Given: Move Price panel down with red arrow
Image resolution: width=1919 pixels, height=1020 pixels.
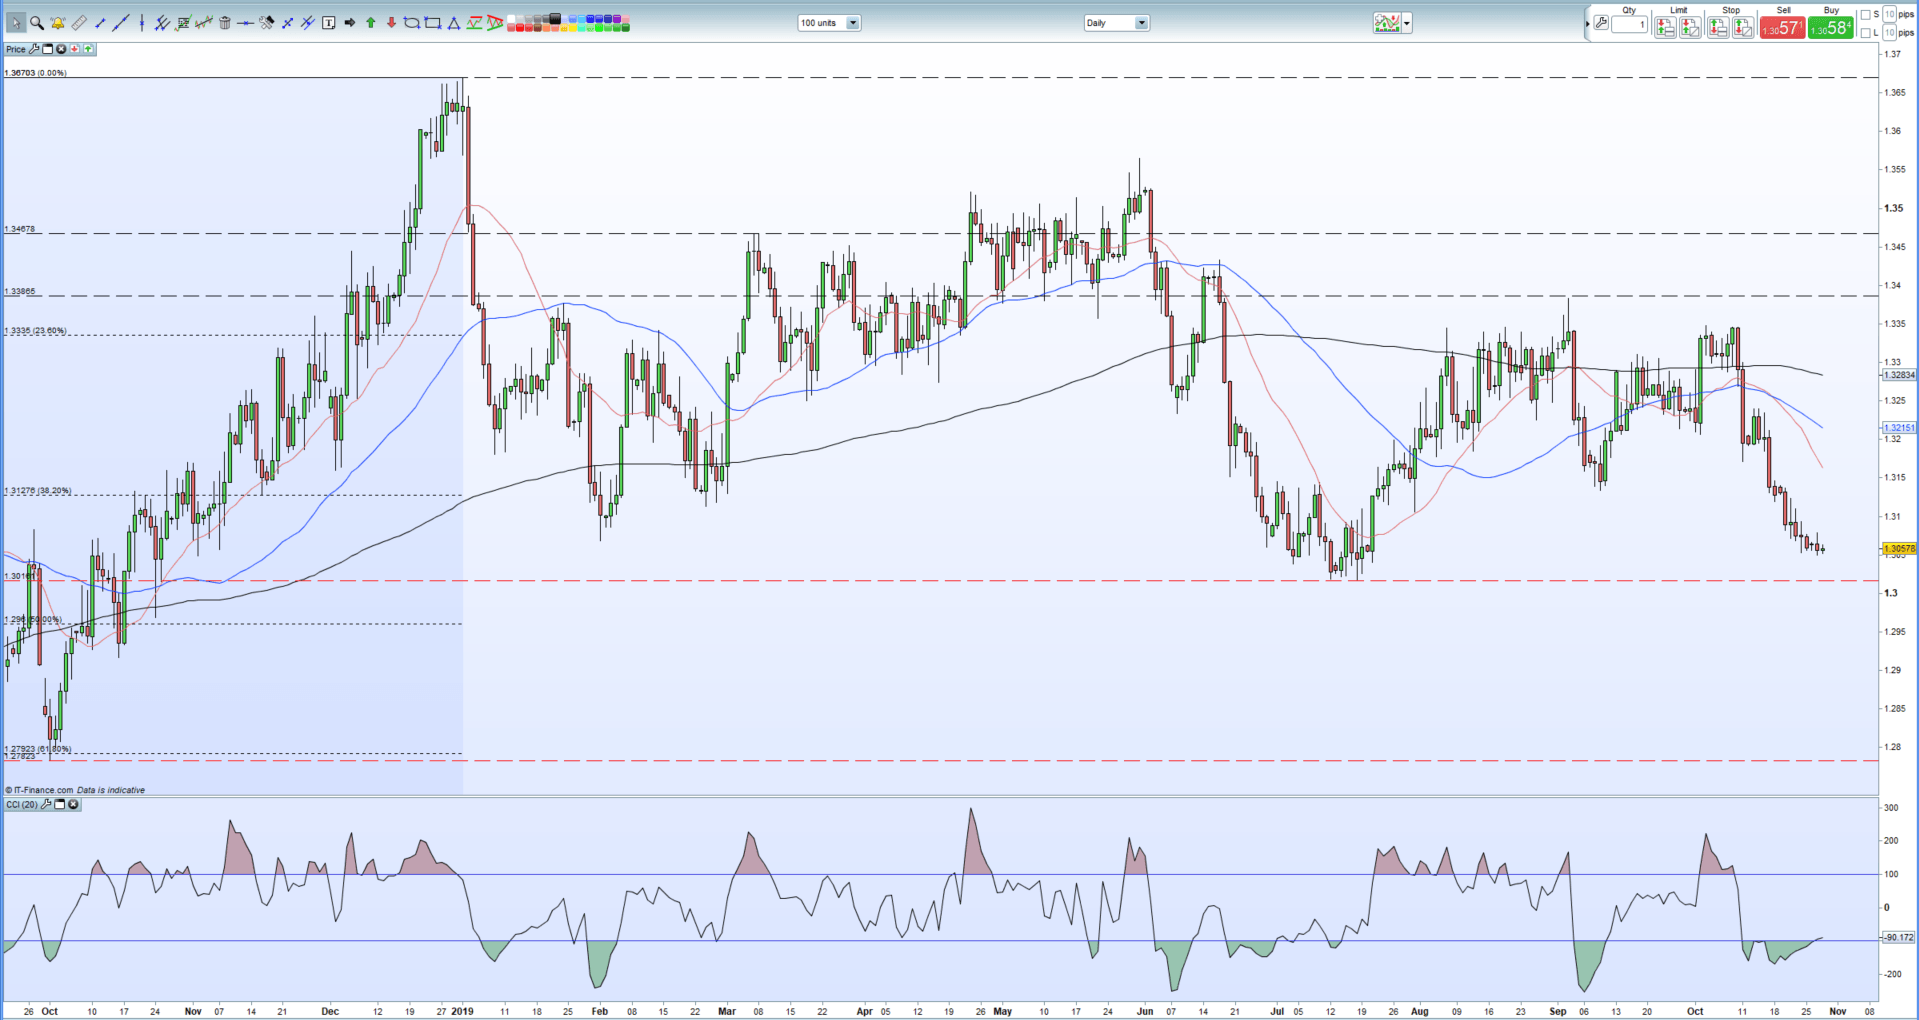Looking at the screenshot, I should click(x=75, y=49).
